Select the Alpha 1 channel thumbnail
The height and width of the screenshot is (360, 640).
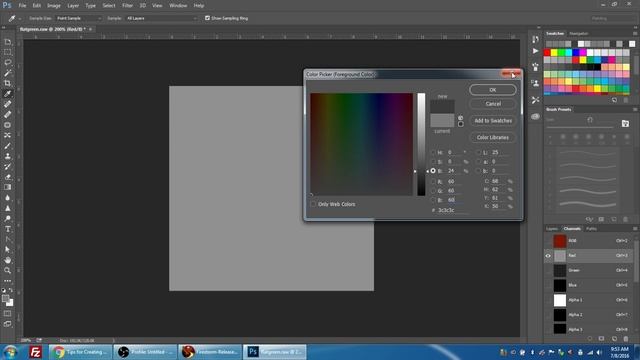coord(560,300)
